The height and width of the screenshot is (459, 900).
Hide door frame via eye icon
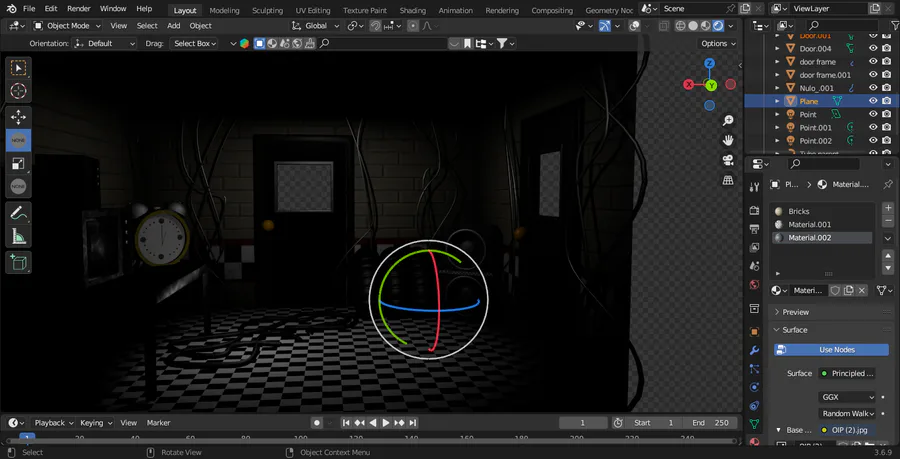tap(873, 61)
